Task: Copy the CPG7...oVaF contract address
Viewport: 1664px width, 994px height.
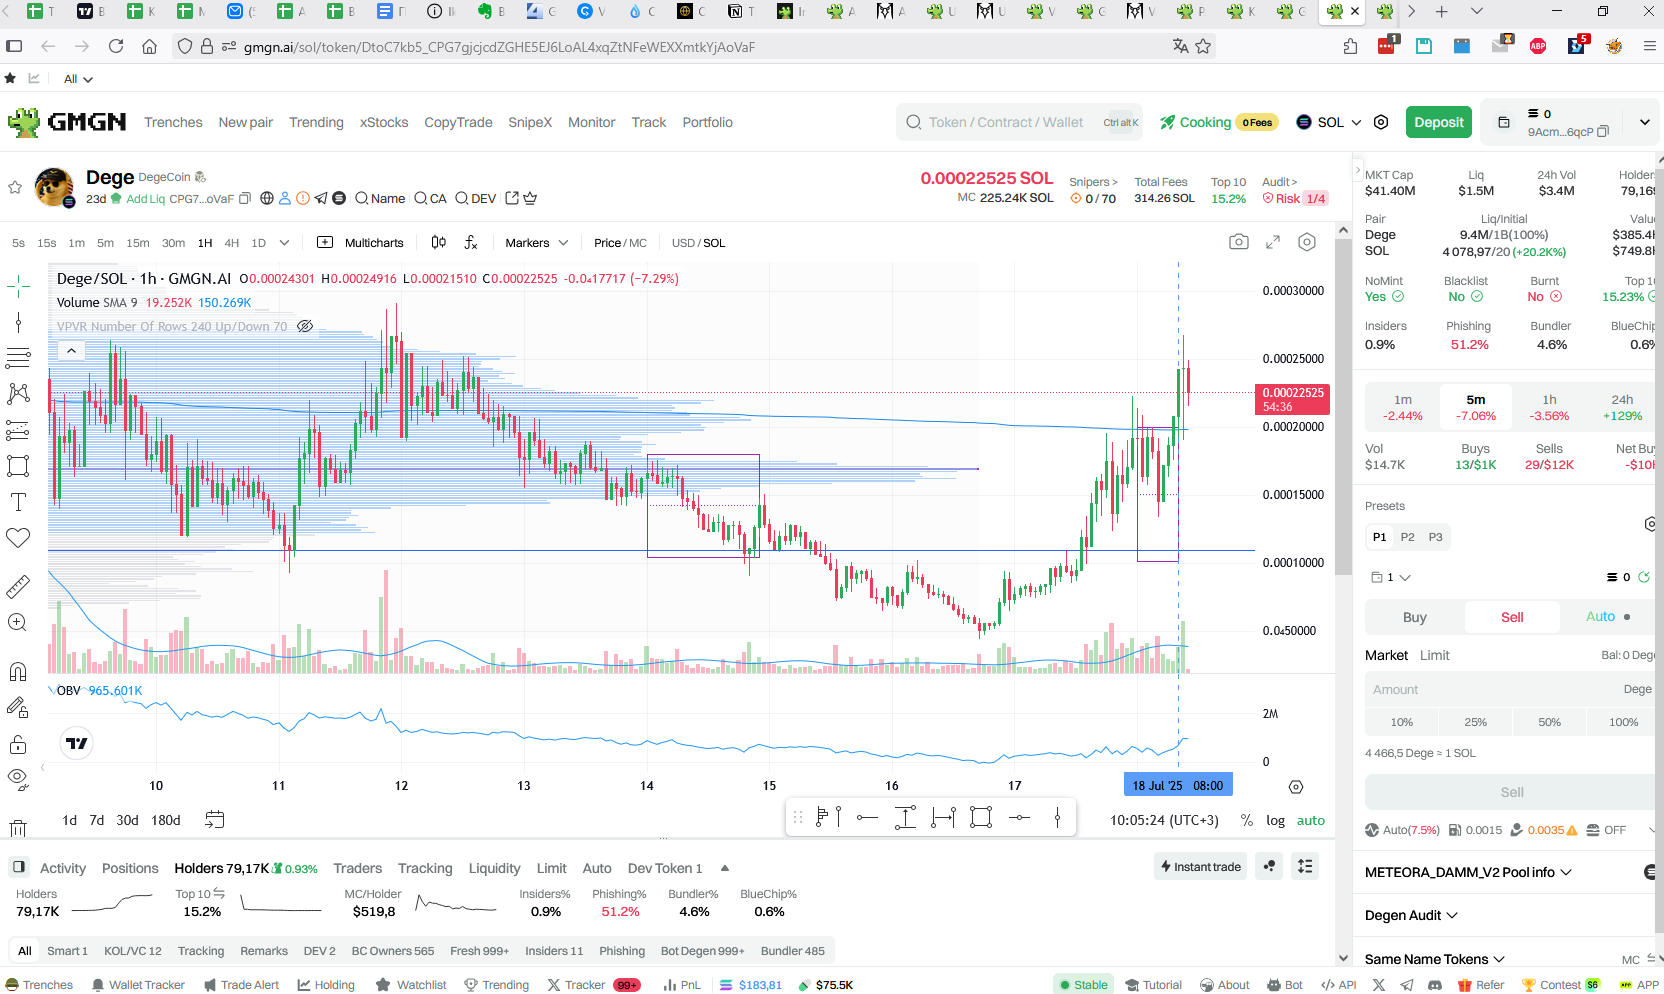Action: [245, 198]
